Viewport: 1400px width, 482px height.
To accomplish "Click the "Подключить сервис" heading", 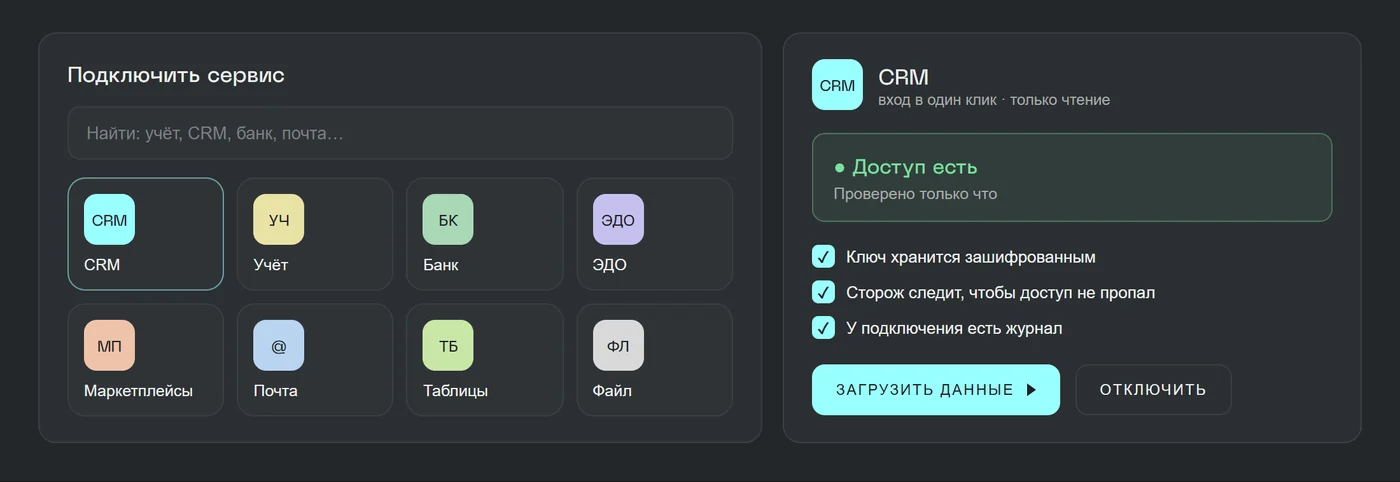I will pyautogui.click(x=176, y=75).
